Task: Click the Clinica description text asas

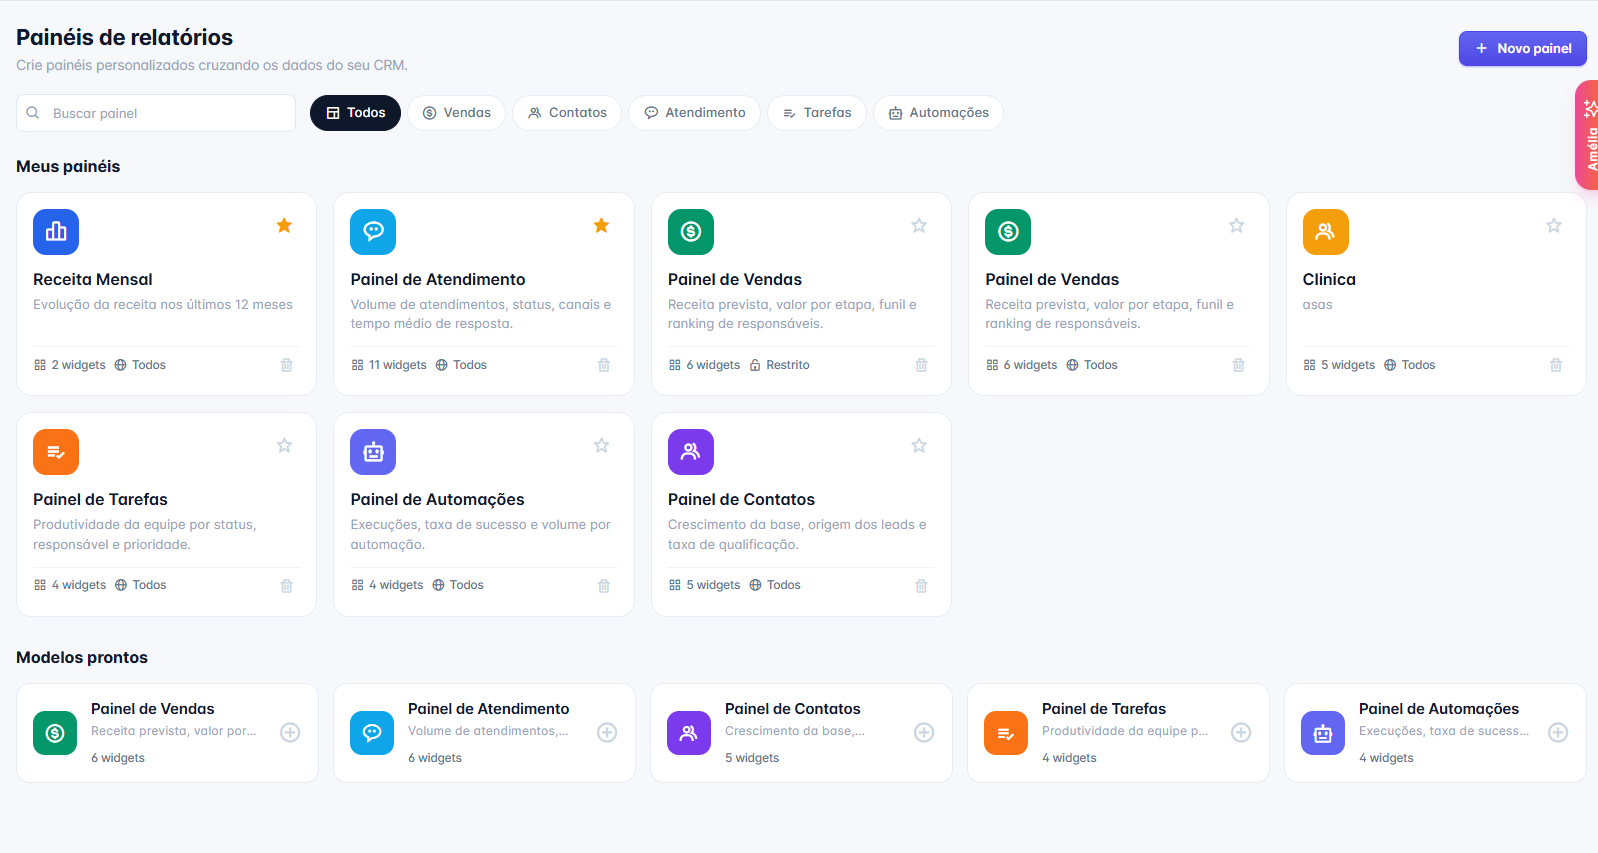Action: (1317, 305)
